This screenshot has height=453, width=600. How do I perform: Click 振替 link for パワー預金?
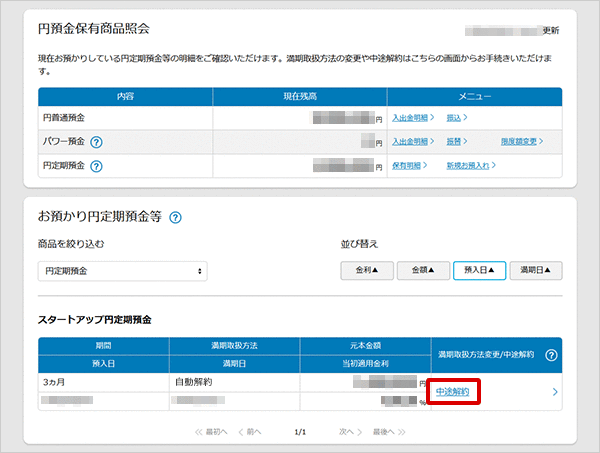tap(455, 141)
